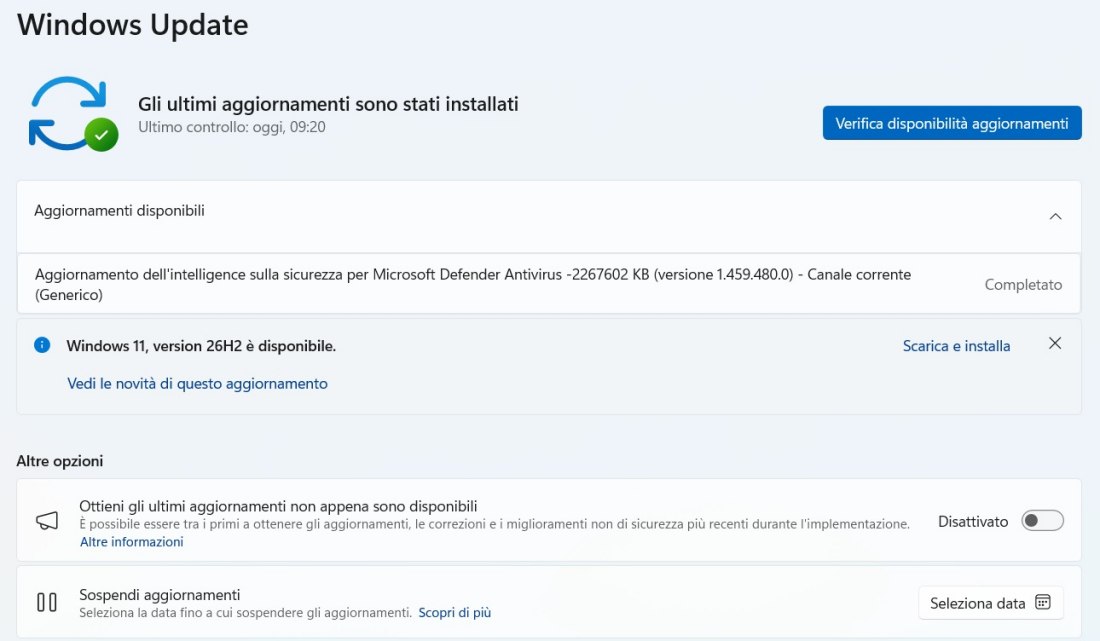Click the Sospendi aggiornamenti title
Screen dimensions: 1100x641
pos(159,595)
